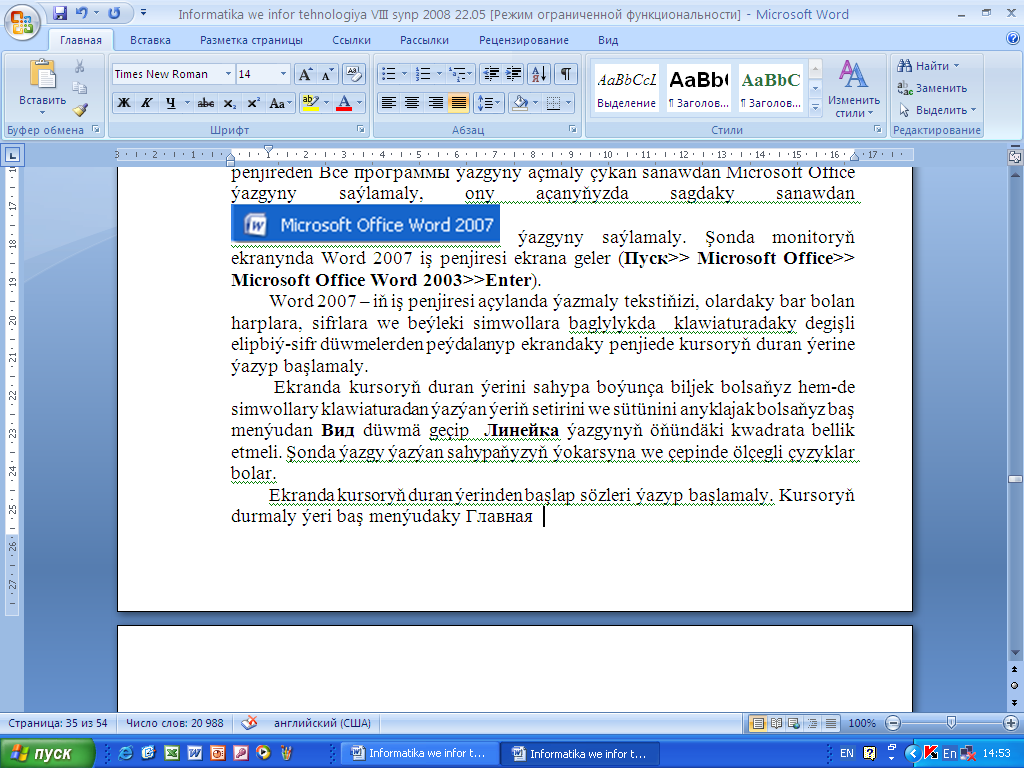The width and height of the screenshot is (1024, 768).
Task: Apply the red font color
Action: coord(344,103)
